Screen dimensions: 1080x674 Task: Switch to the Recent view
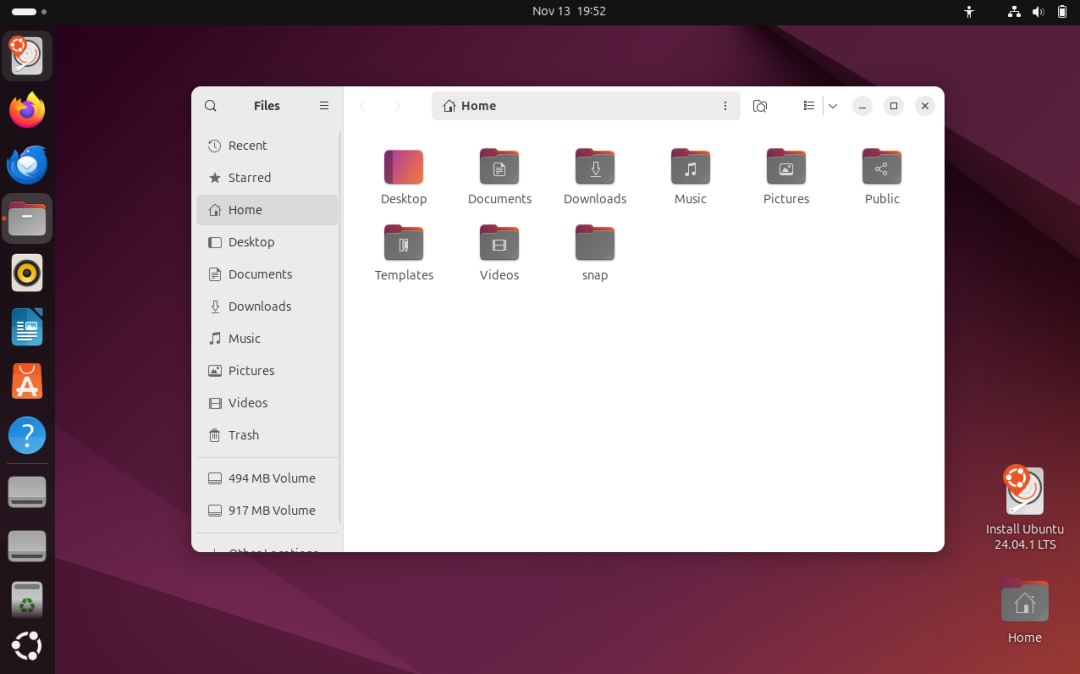246,145
